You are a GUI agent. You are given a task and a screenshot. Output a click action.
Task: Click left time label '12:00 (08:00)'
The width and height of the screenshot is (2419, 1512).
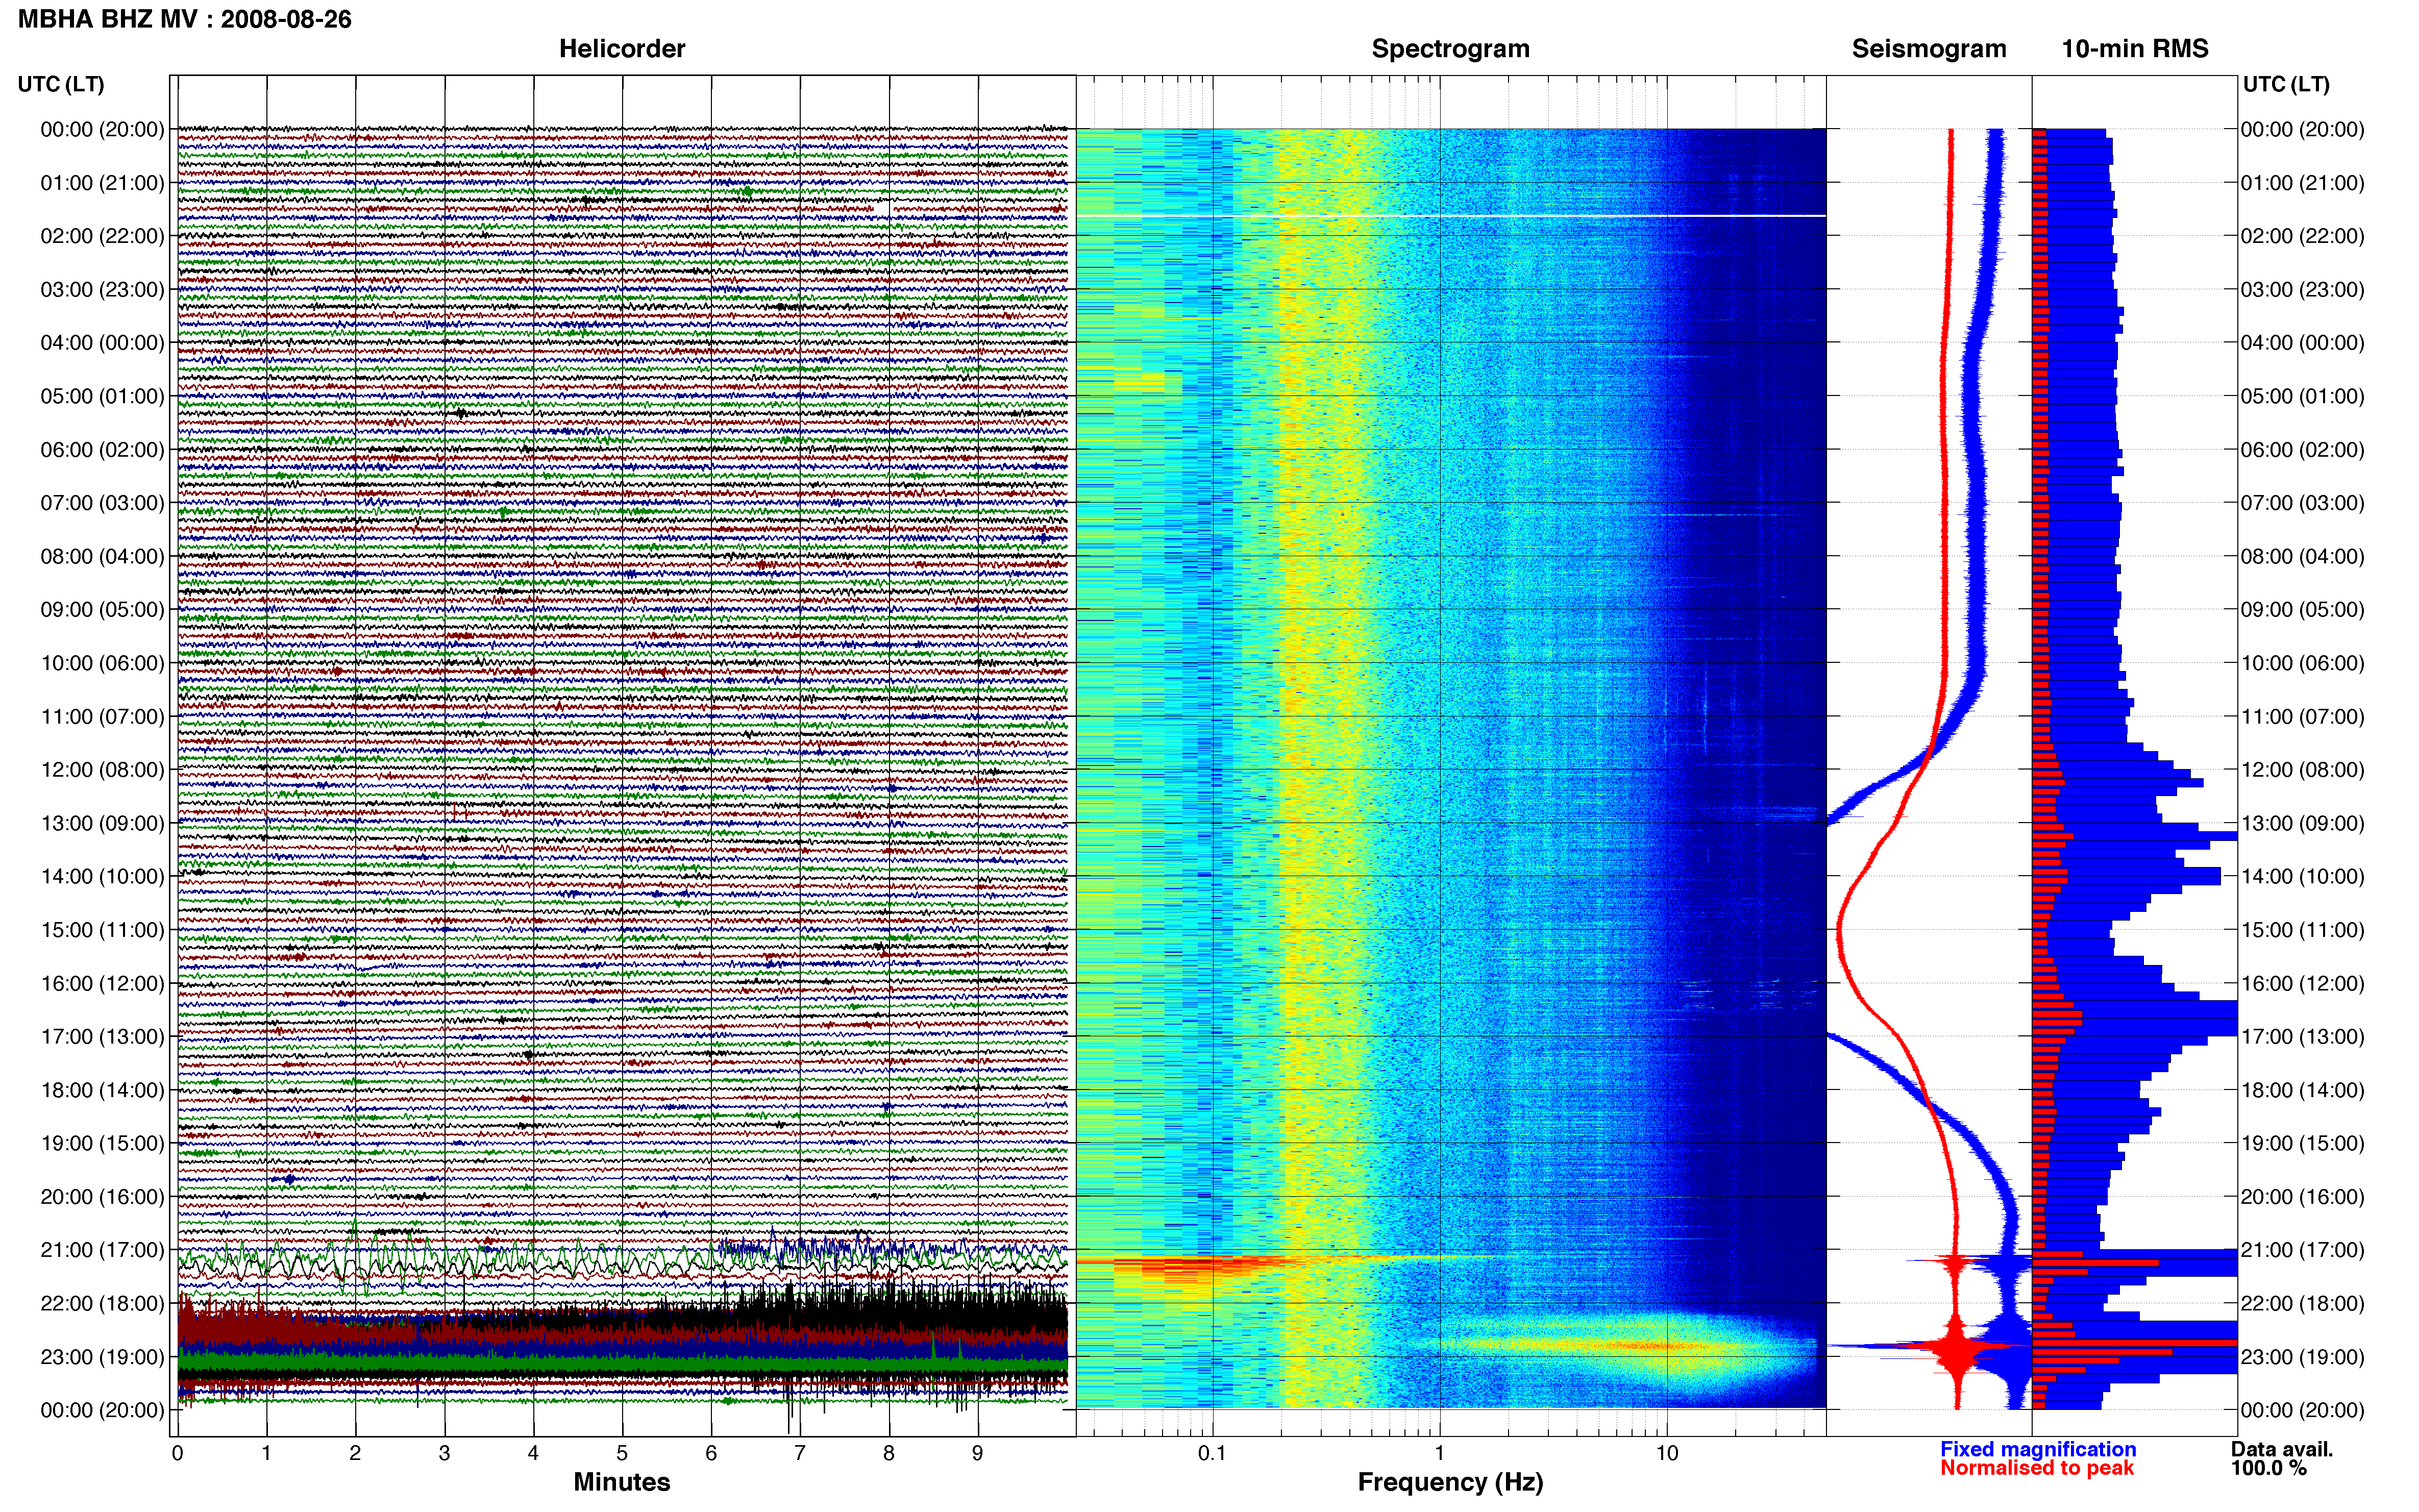(102, 770)
